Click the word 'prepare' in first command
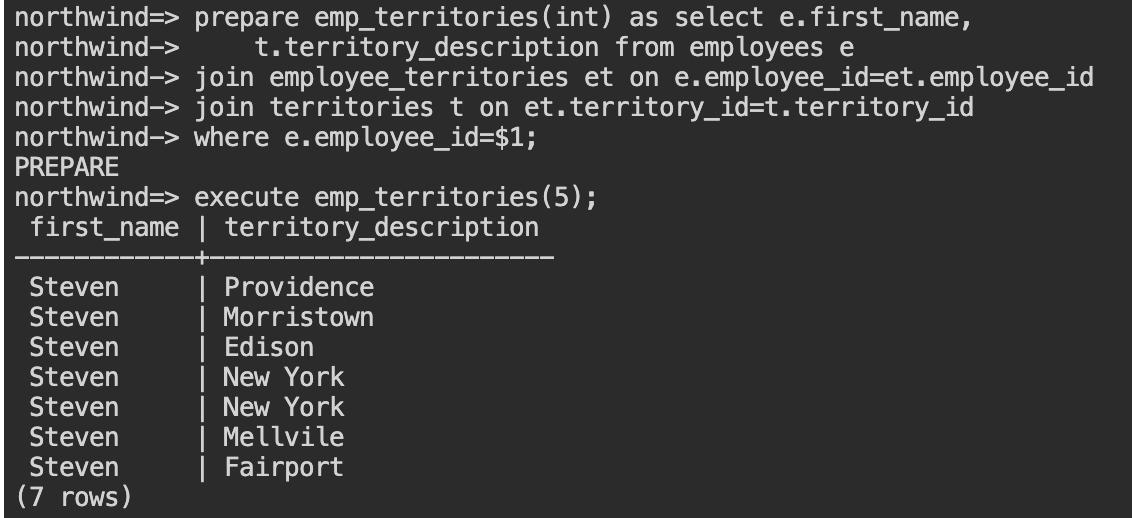1132x518 pixels. click(246, 18)
